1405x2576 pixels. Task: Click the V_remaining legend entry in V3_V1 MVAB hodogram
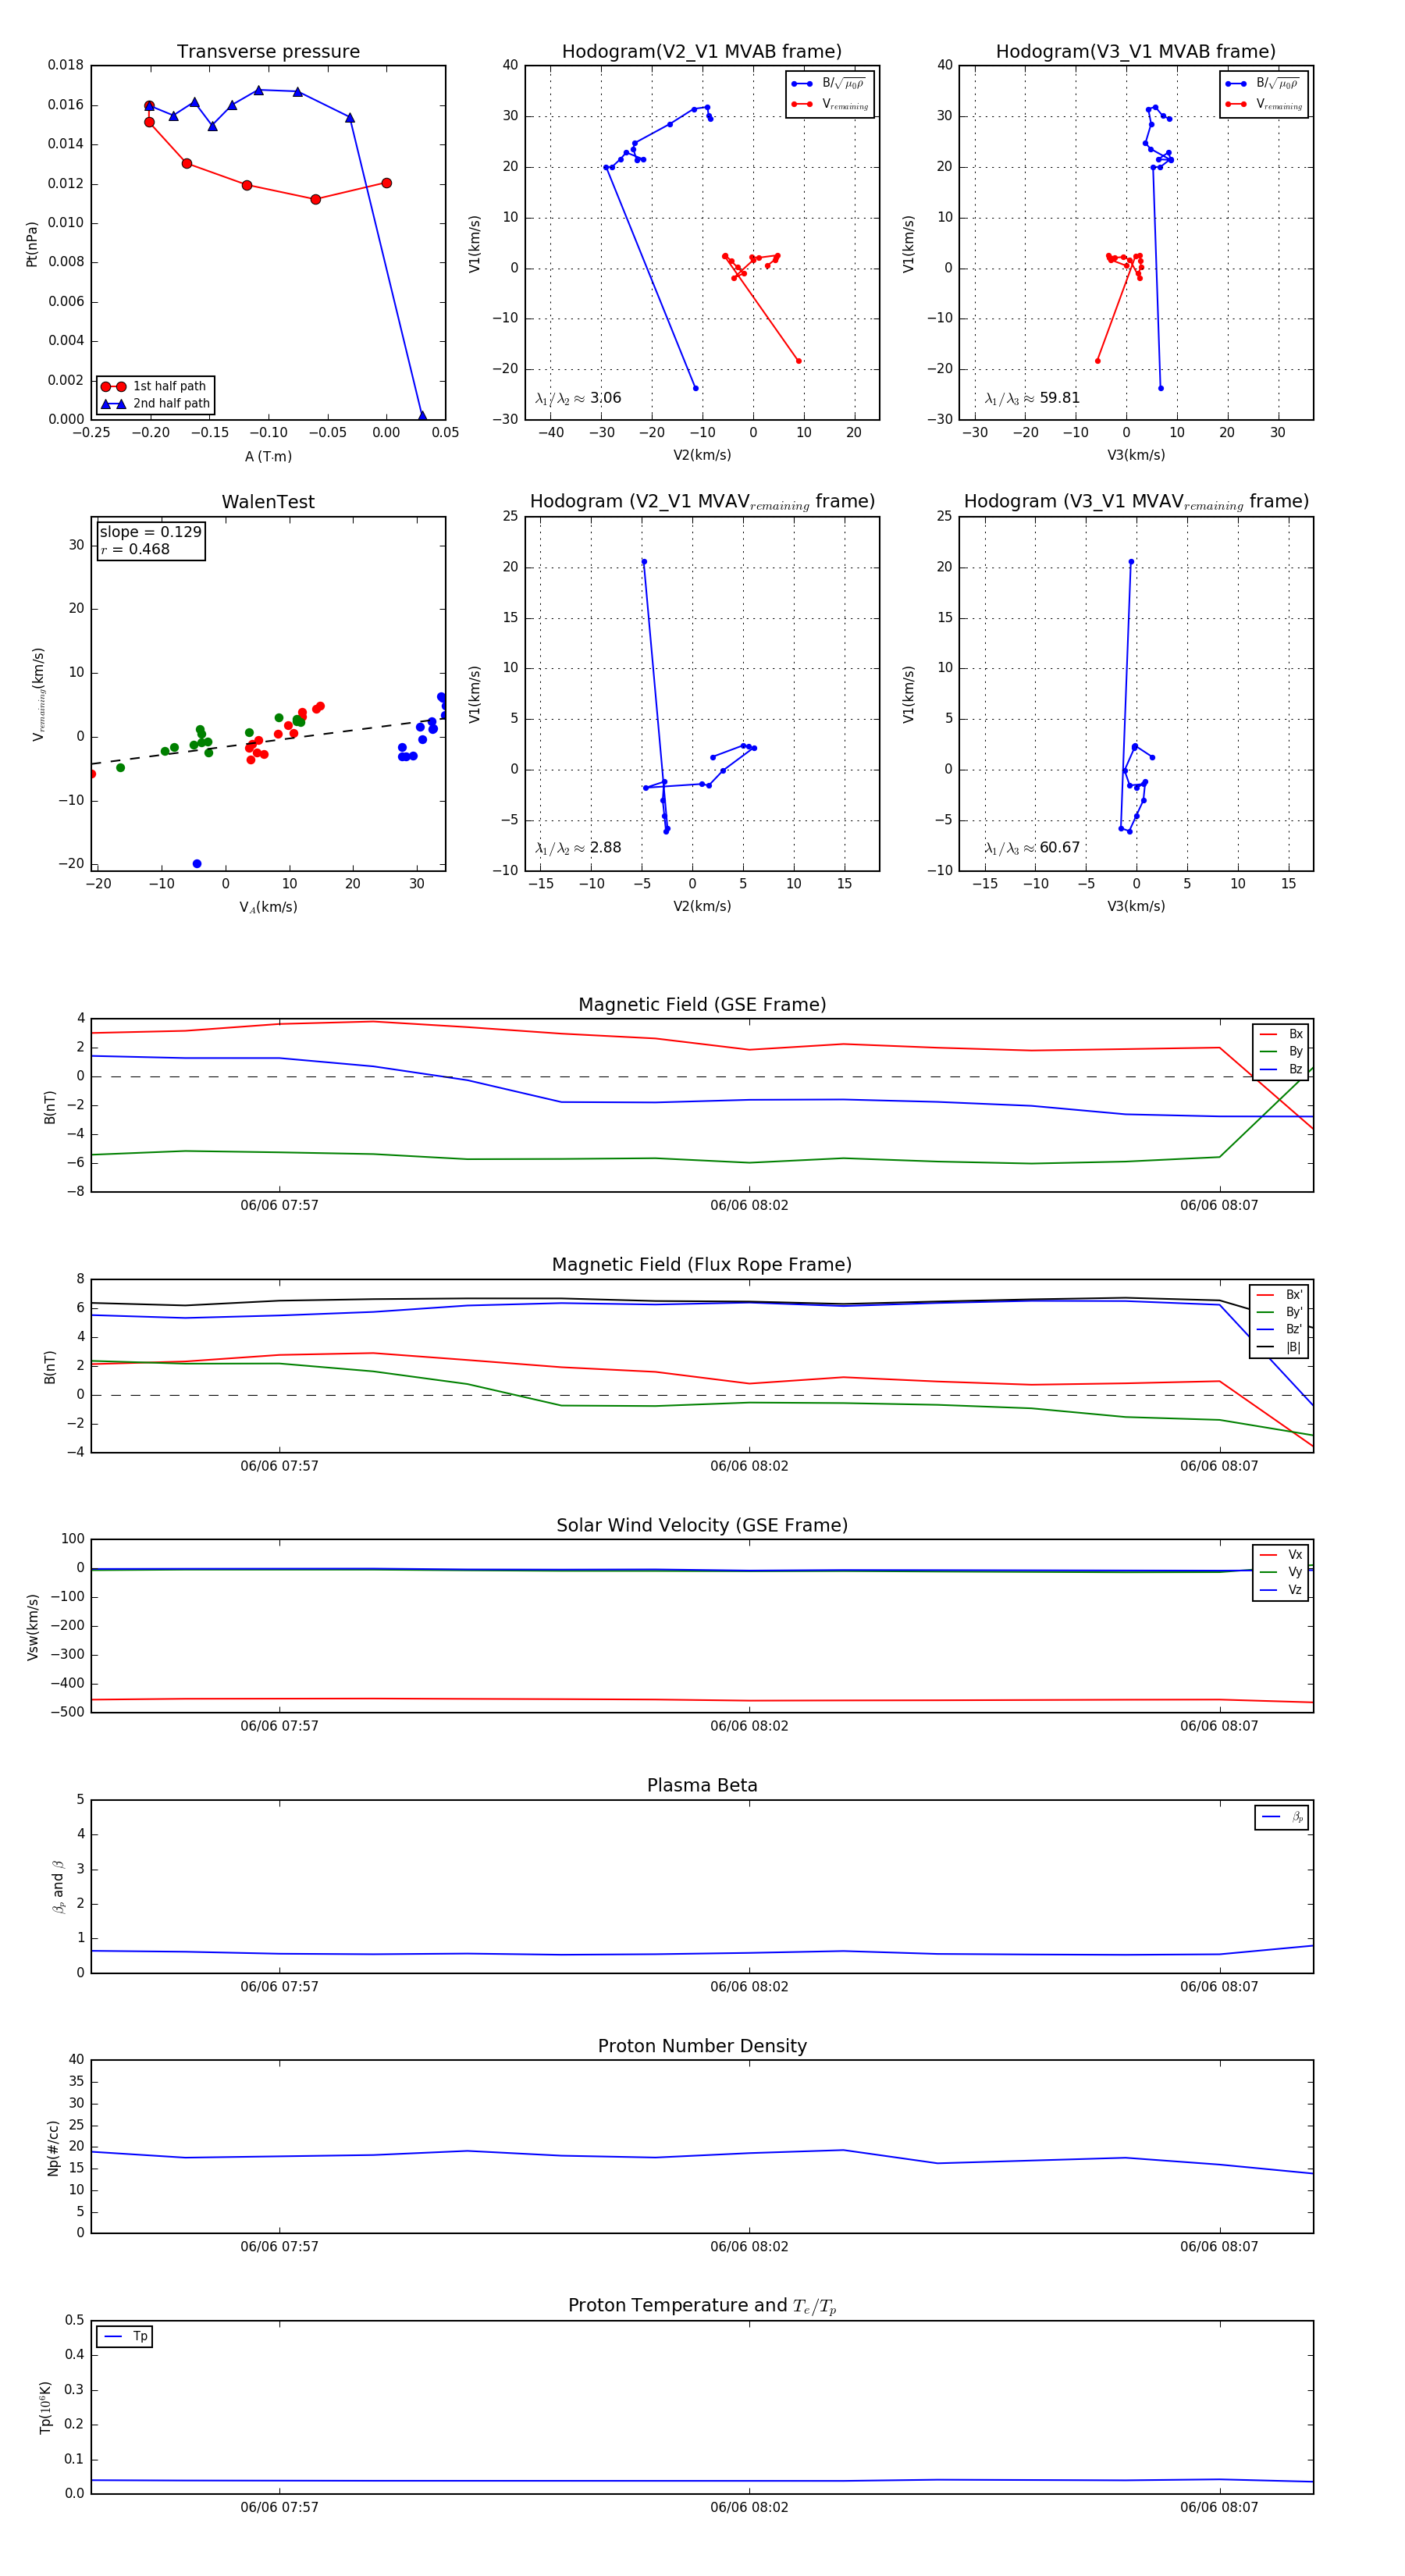[x=1264, y=104]
